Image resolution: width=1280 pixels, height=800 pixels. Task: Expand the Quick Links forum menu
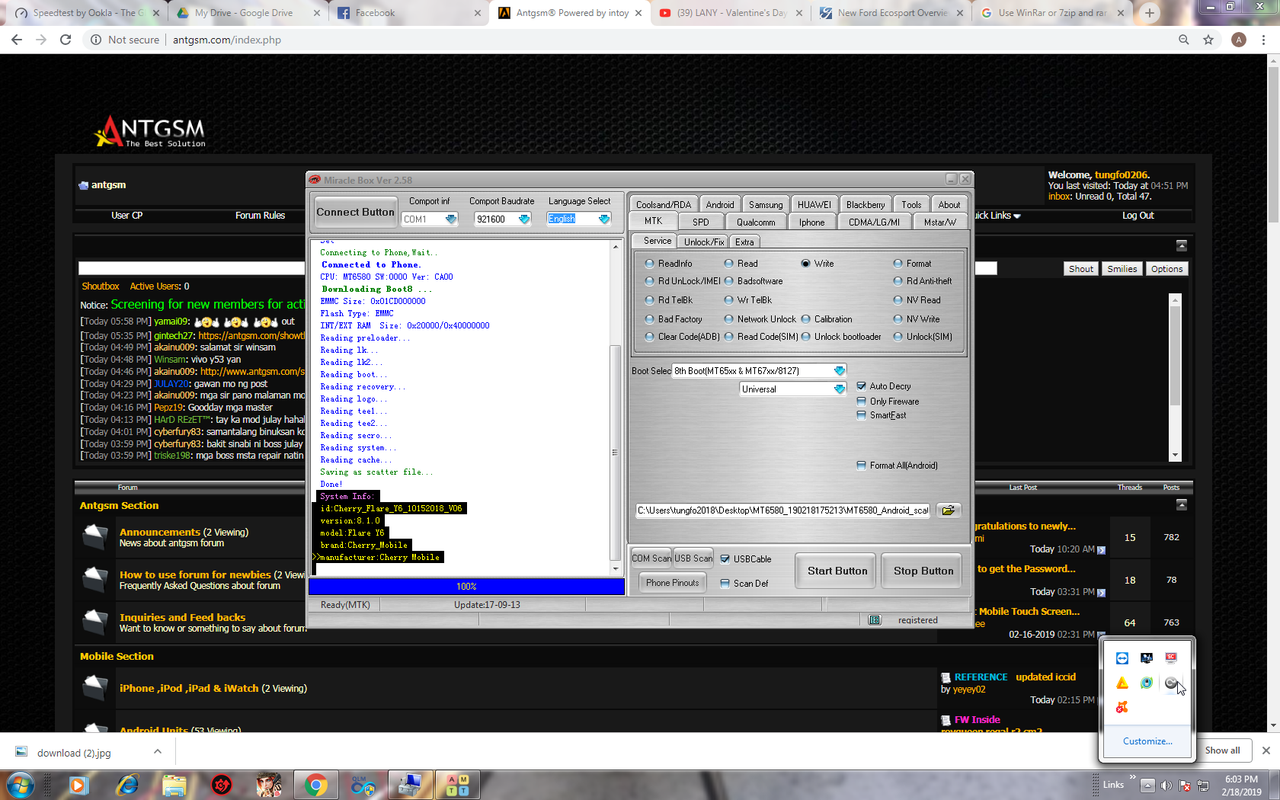[x=996, y=215]
